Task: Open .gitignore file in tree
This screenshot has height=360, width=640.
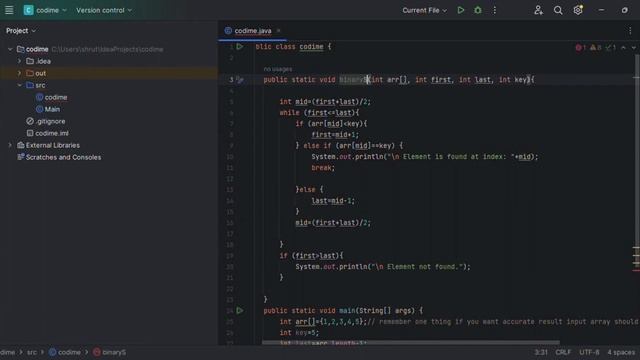Action: coord(46,121)
